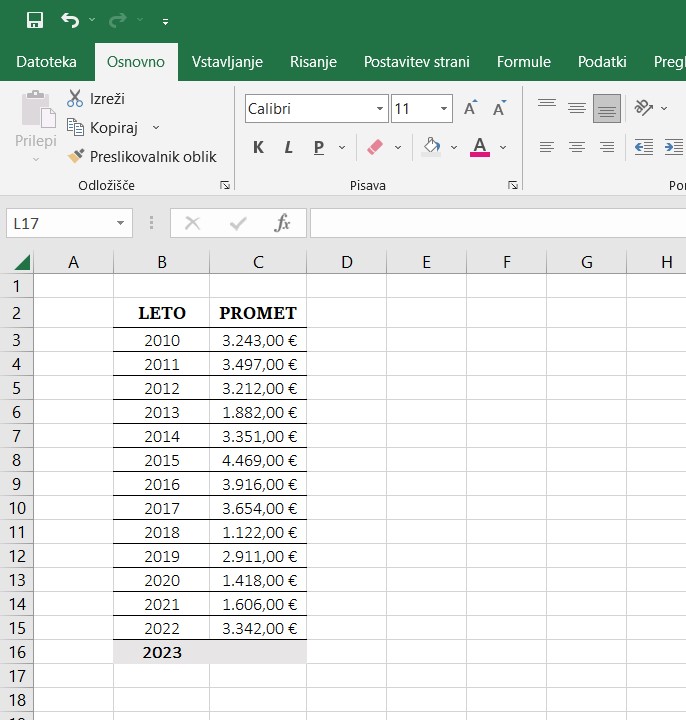Toggle bold K formatting
This screenshot has height=720, width=686.
tap(259, 147)
